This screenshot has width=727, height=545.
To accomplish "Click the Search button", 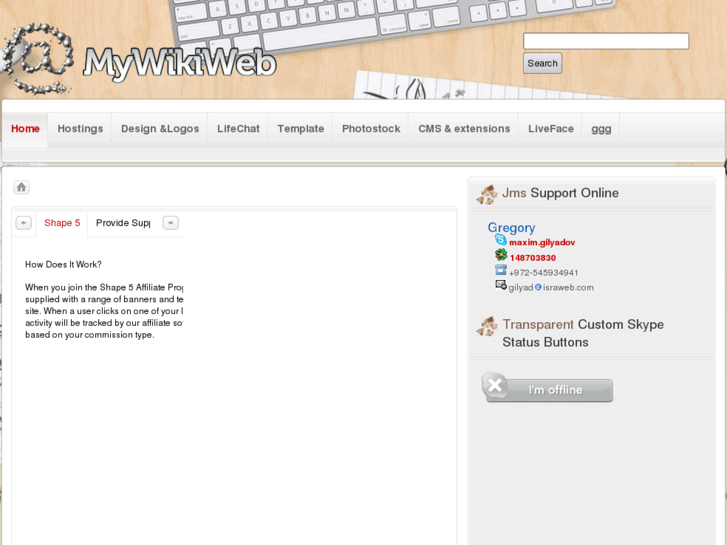I will [542, 63].
